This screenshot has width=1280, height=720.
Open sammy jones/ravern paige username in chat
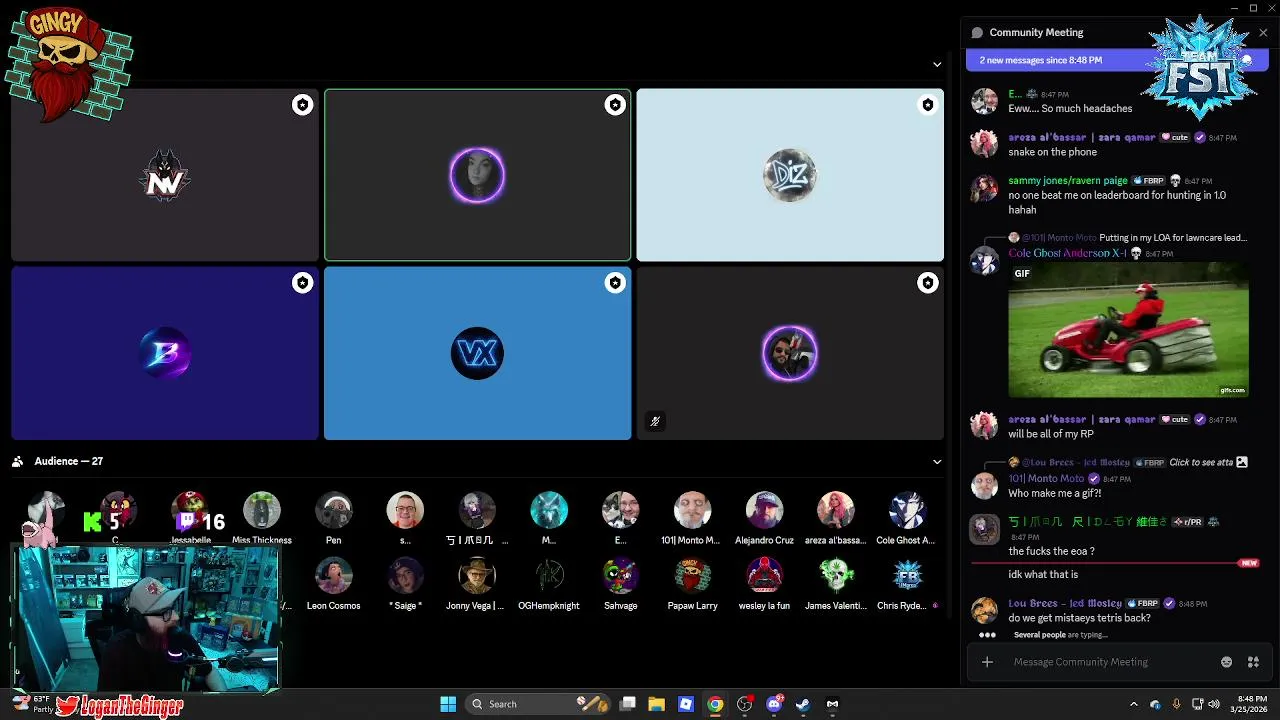[1068, 181]
